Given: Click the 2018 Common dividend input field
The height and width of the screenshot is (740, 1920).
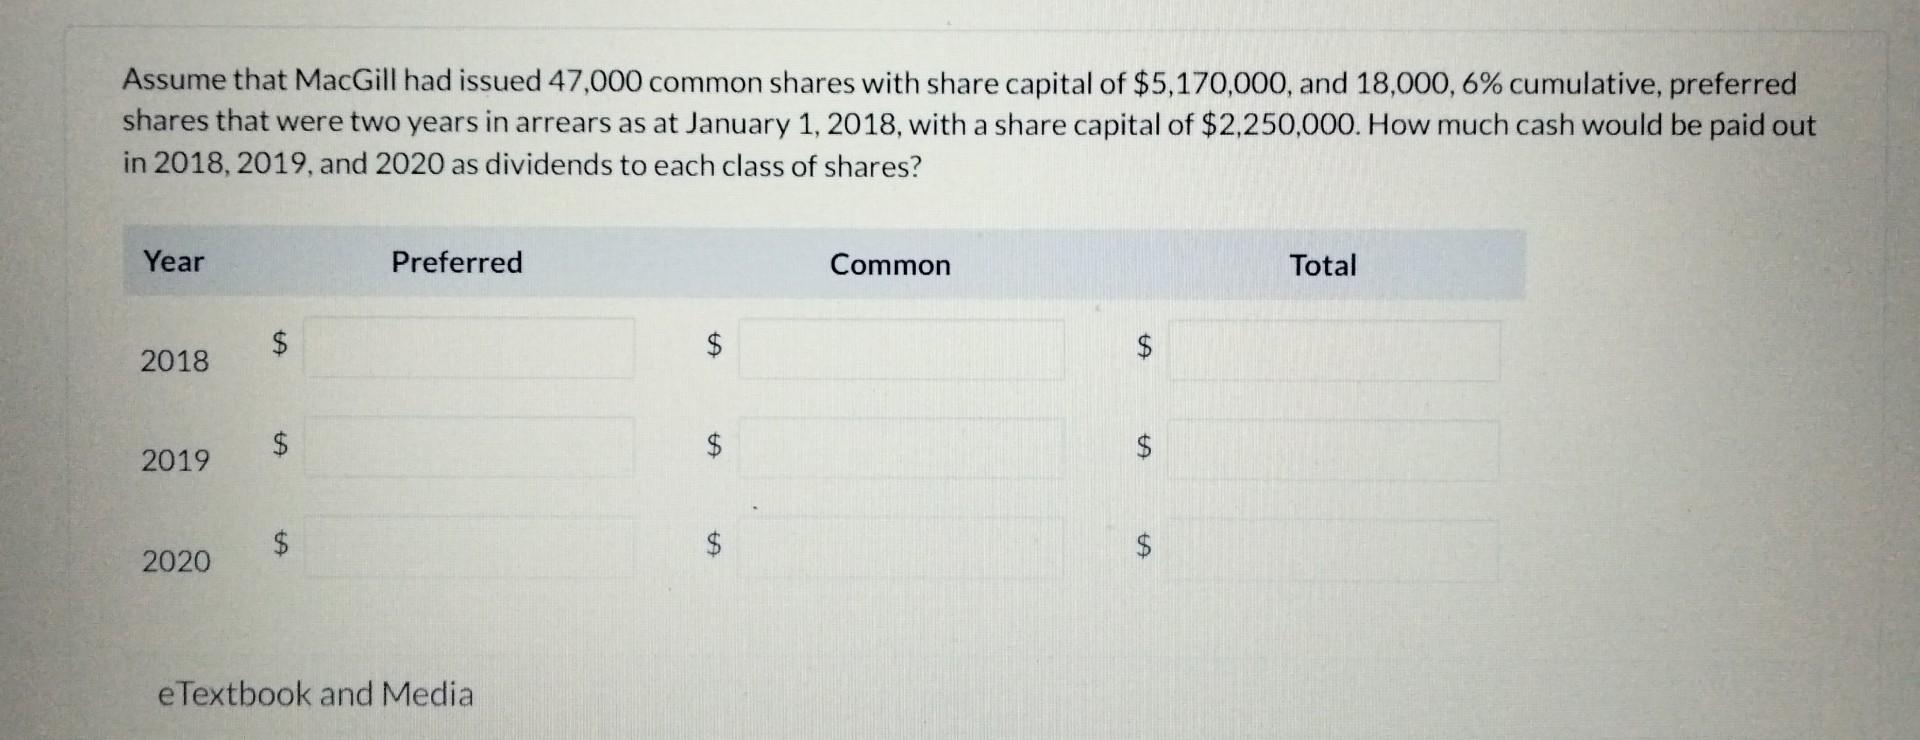Looking at the screenshot, I should pyautogui.click(x=901, y=349).
